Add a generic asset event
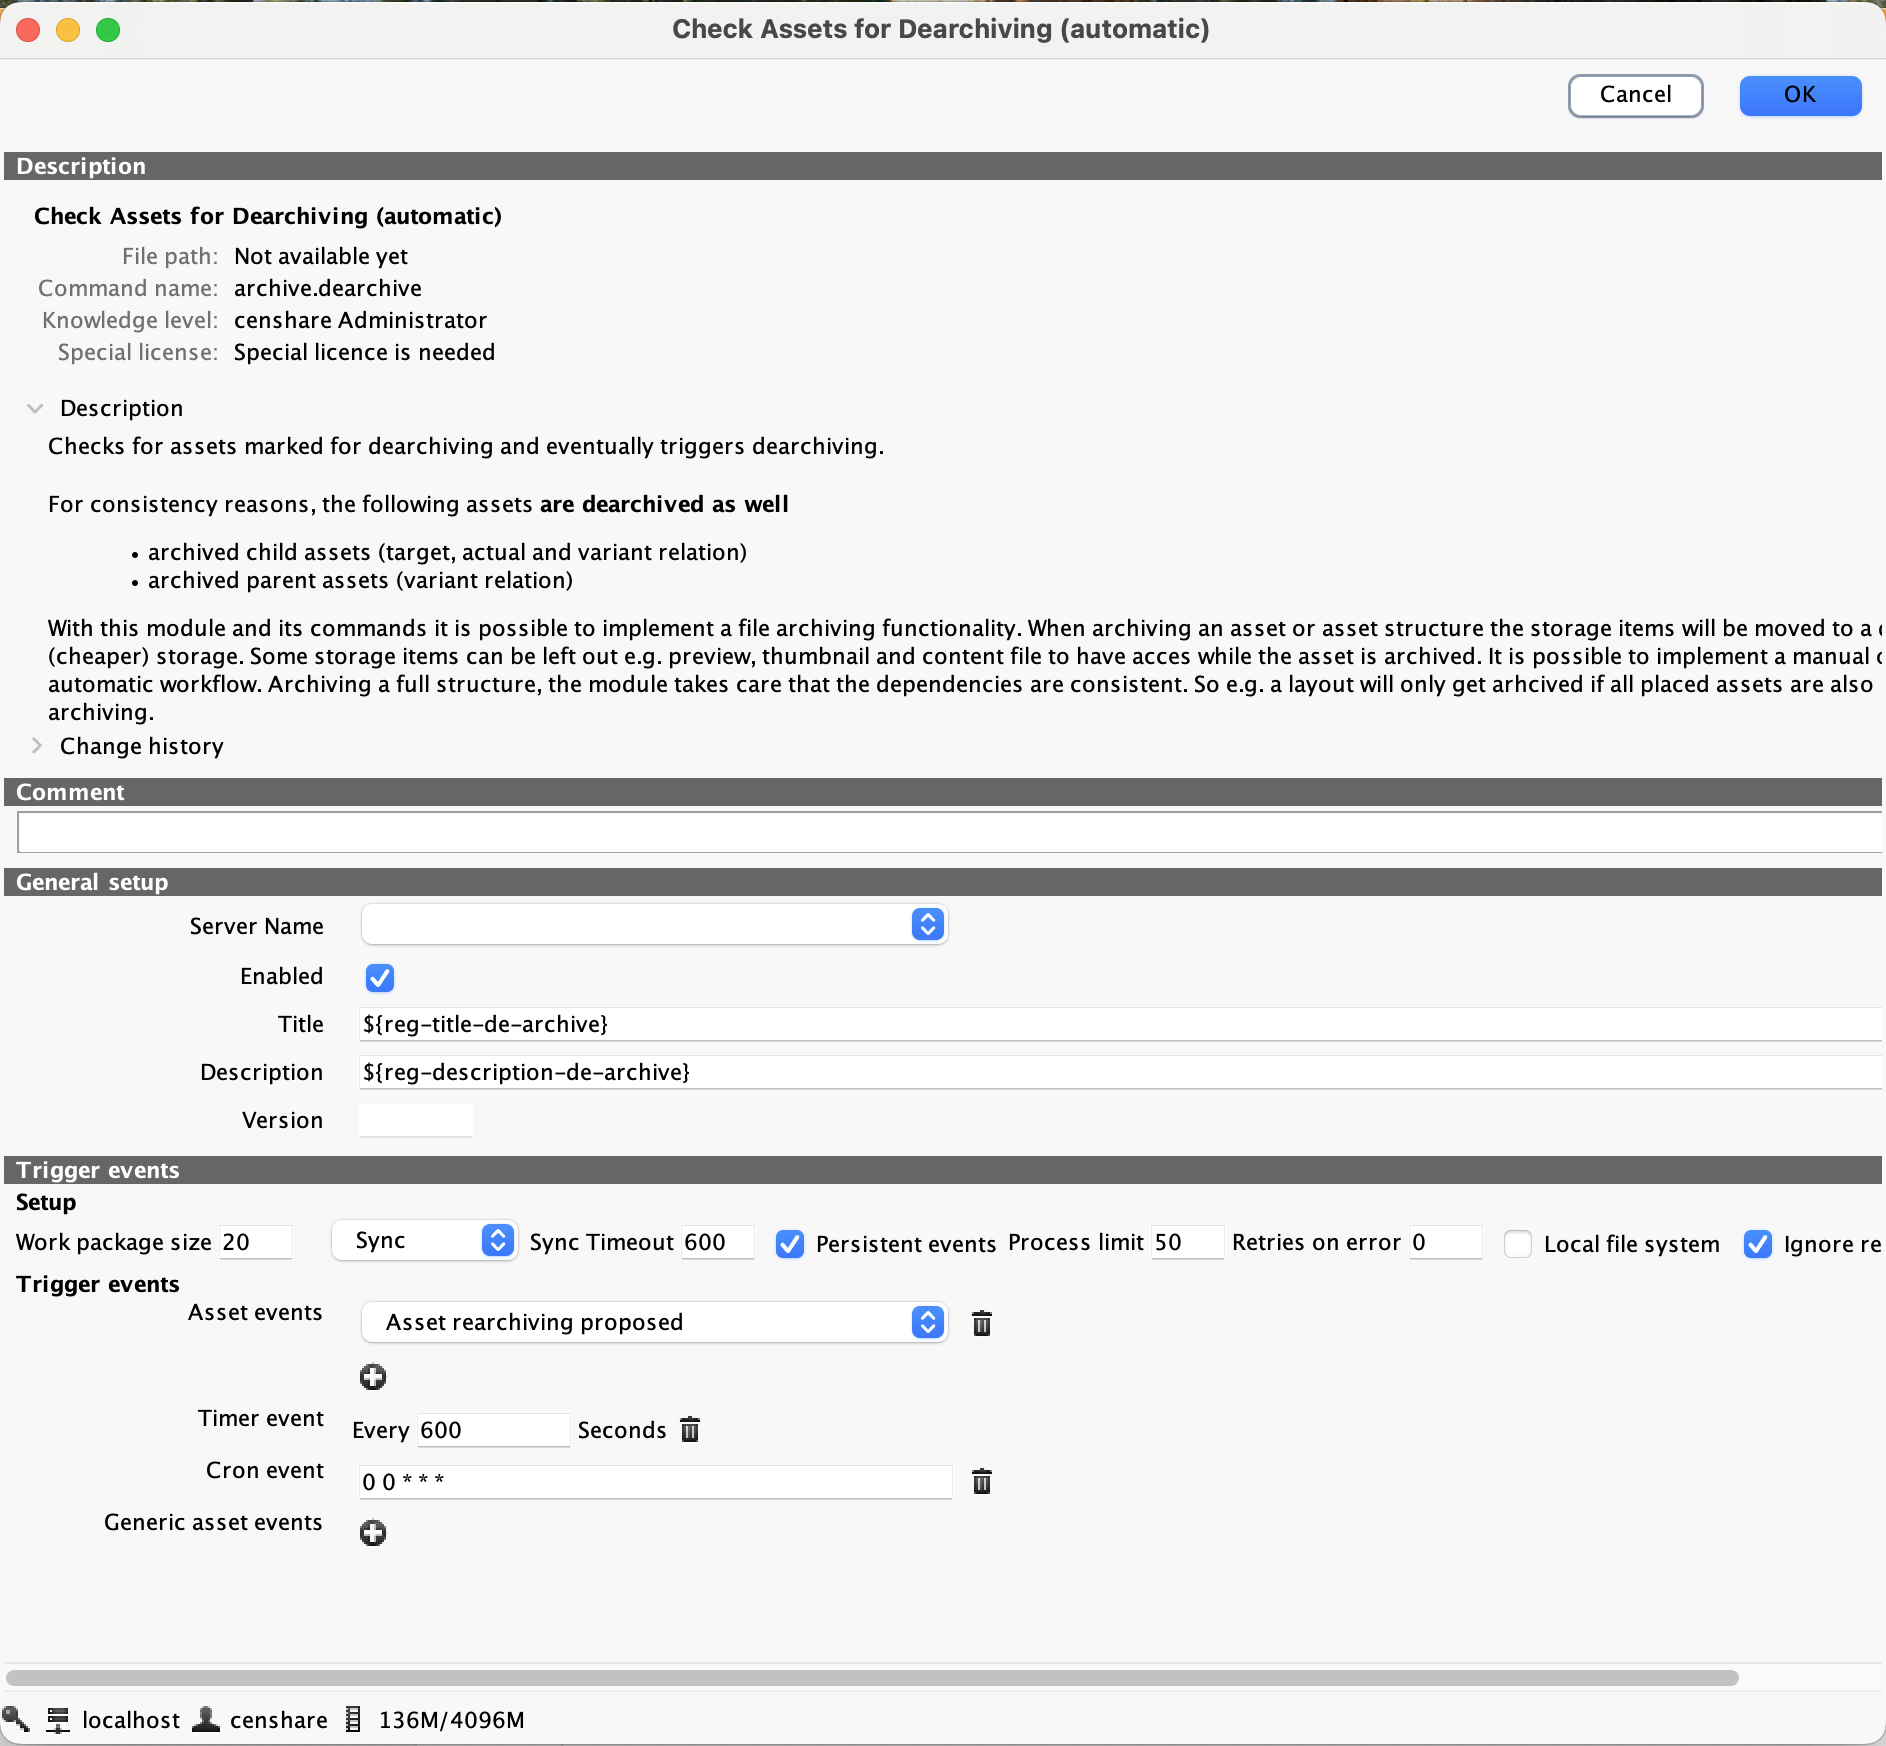1886x1746 pixels. (x=373, y=1533)
